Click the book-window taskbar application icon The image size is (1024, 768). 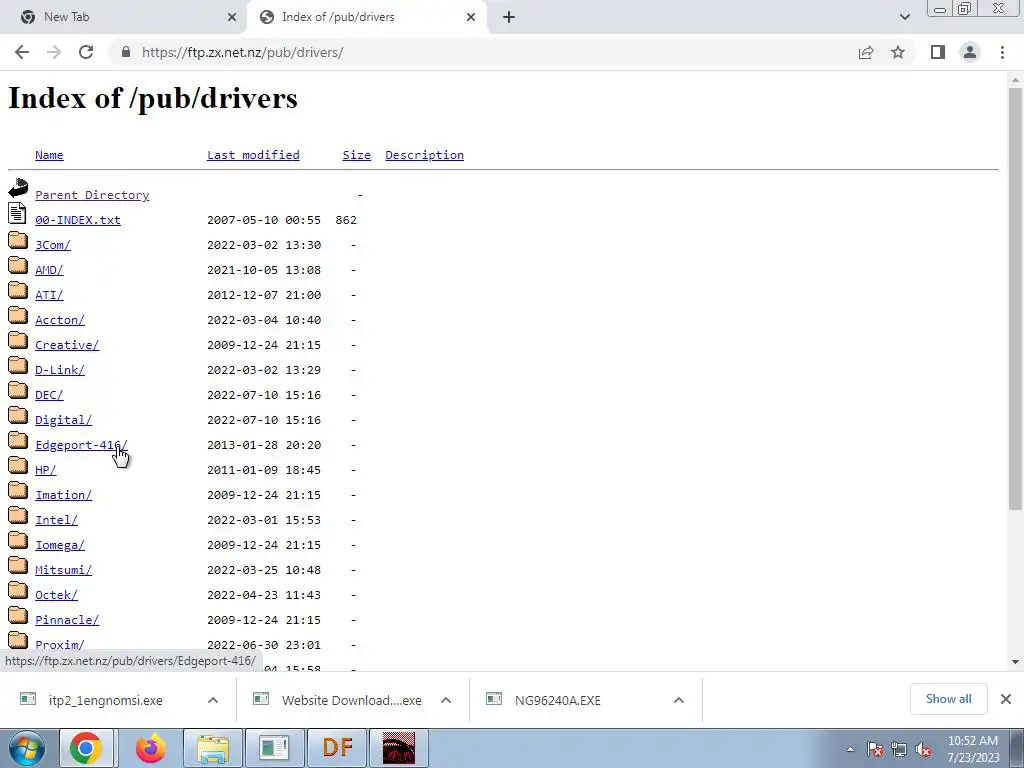pyautogui.click(x=274, y=748)
